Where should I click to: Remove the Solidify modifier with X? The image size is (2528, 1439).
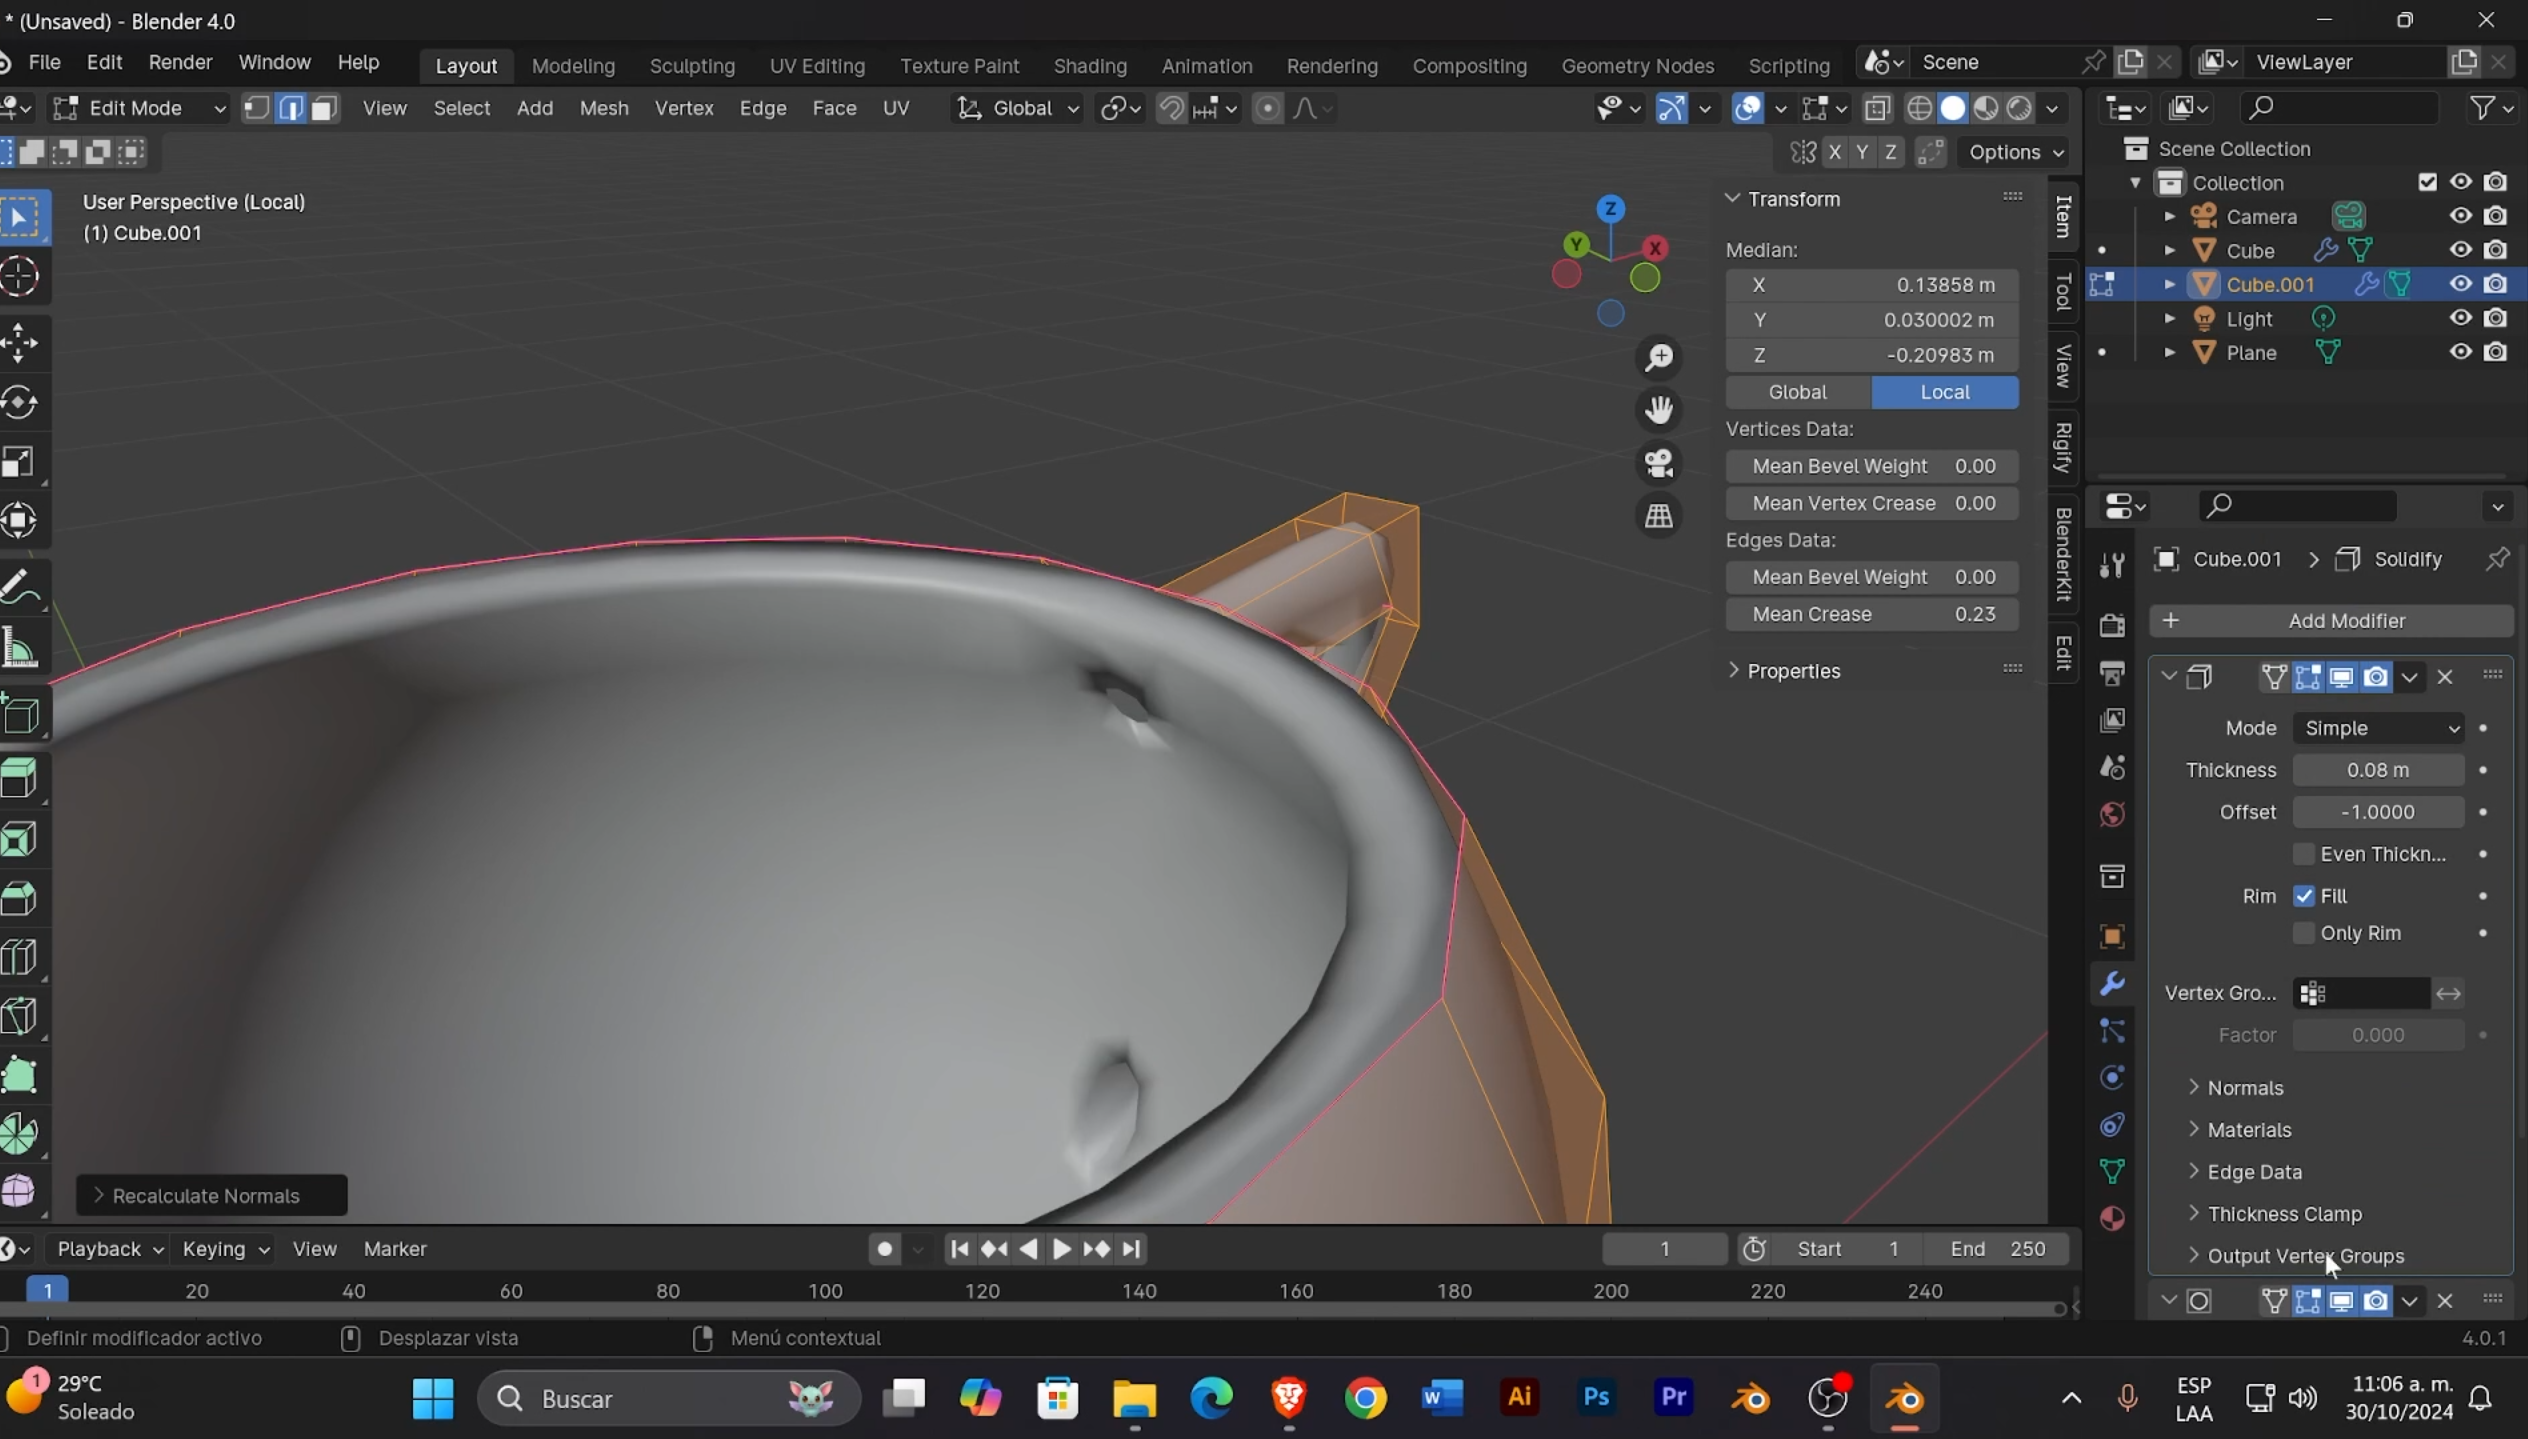point(2445,678)
